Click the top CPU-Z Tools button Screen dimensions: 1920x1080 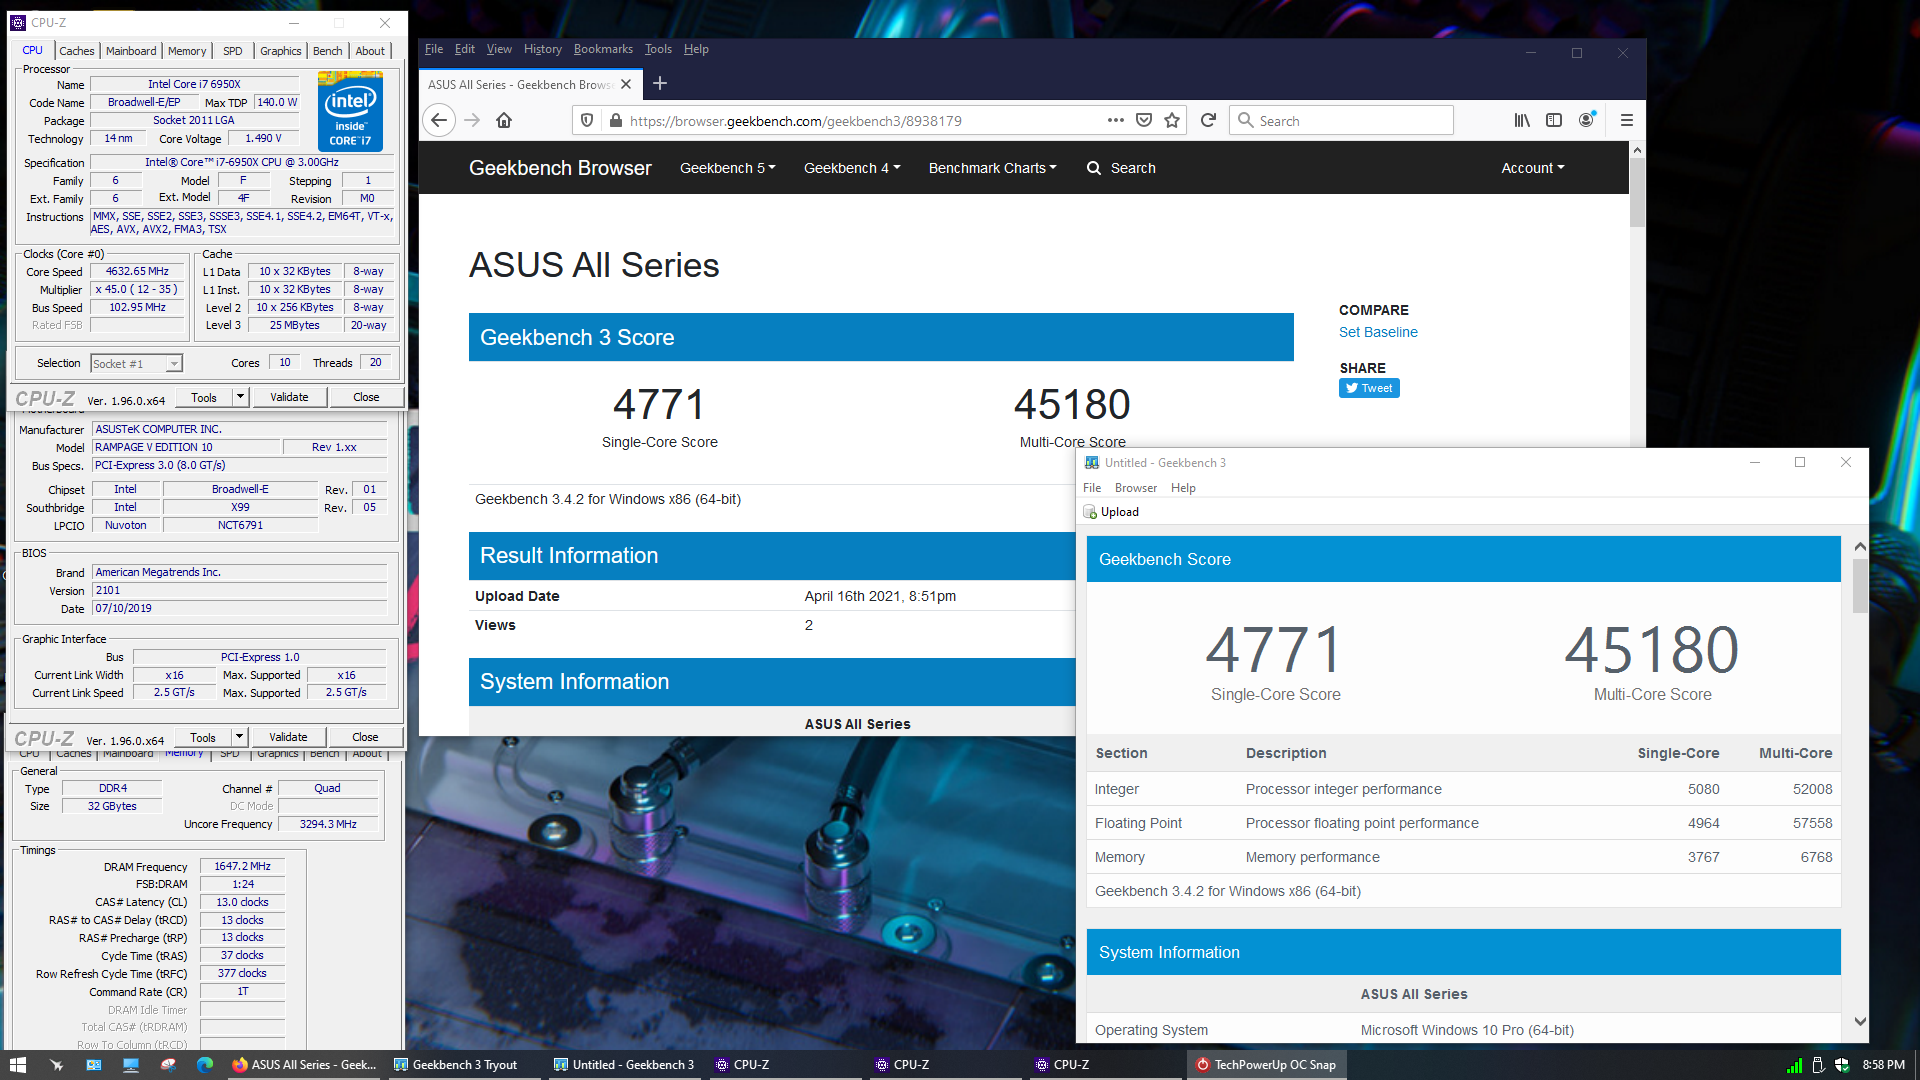(x=204, y=397)
